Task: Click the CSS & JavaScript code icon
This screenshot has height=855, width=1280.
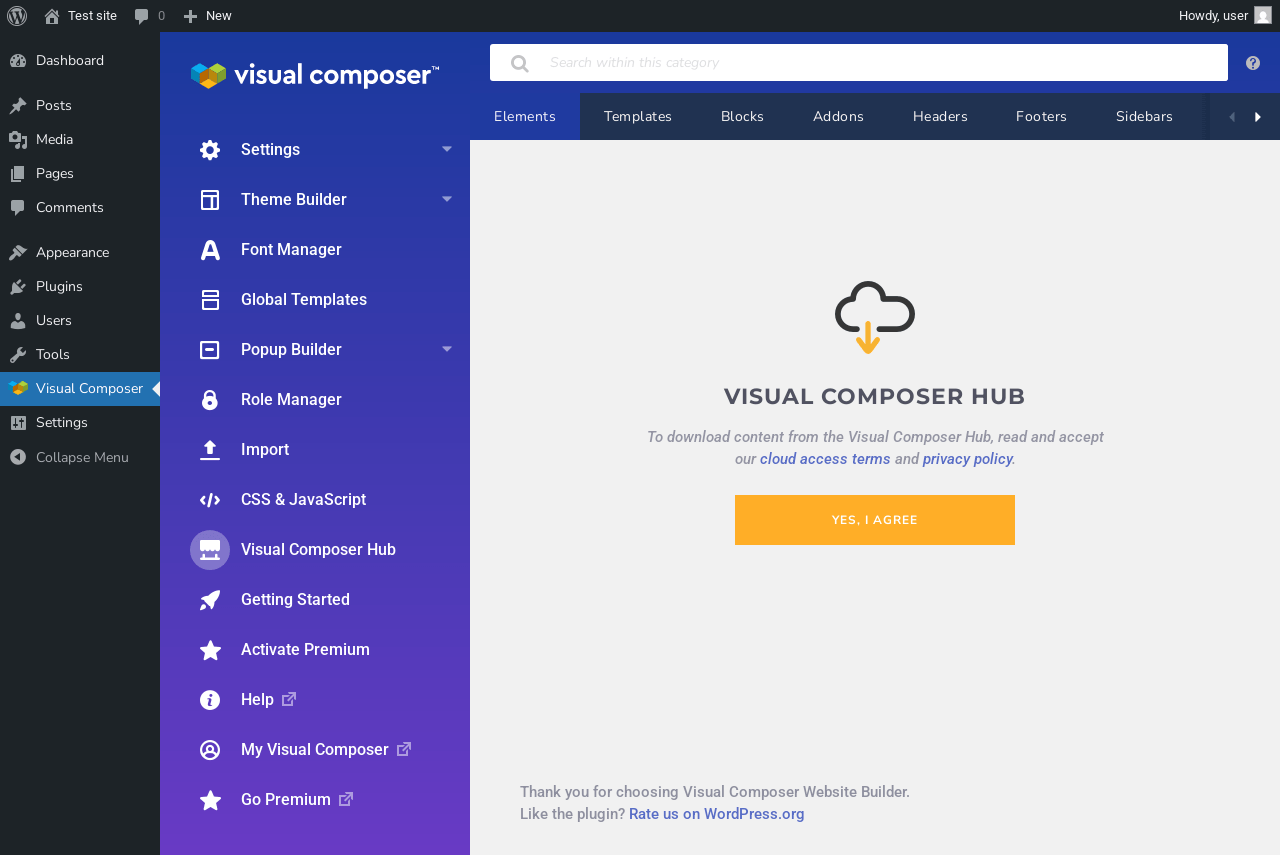Action: click(x=210, y=500)
